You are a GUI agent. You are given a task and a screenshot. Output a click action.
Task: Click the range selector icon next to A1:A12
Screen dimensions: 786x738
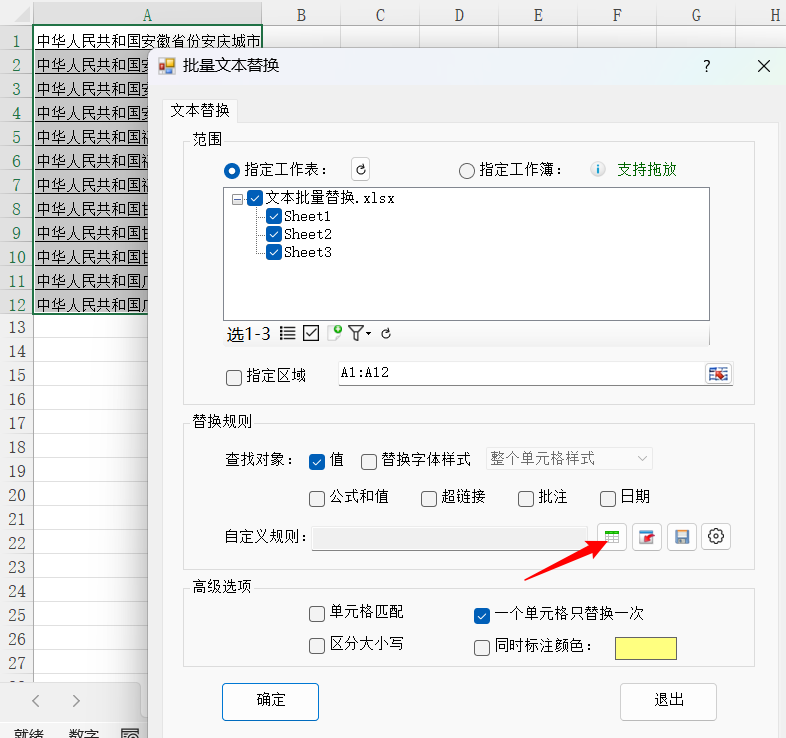point(718,374)
